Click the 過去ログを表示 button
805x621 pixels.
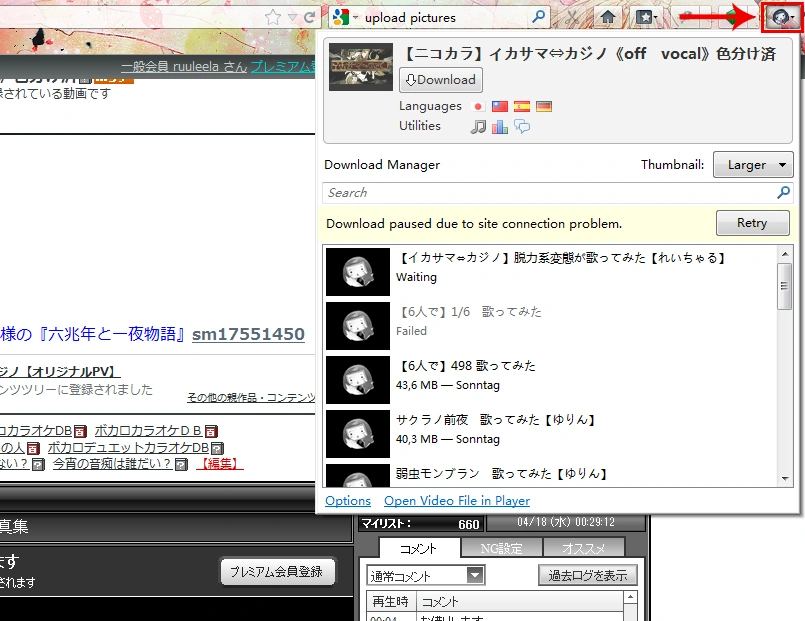coord(588,575)
